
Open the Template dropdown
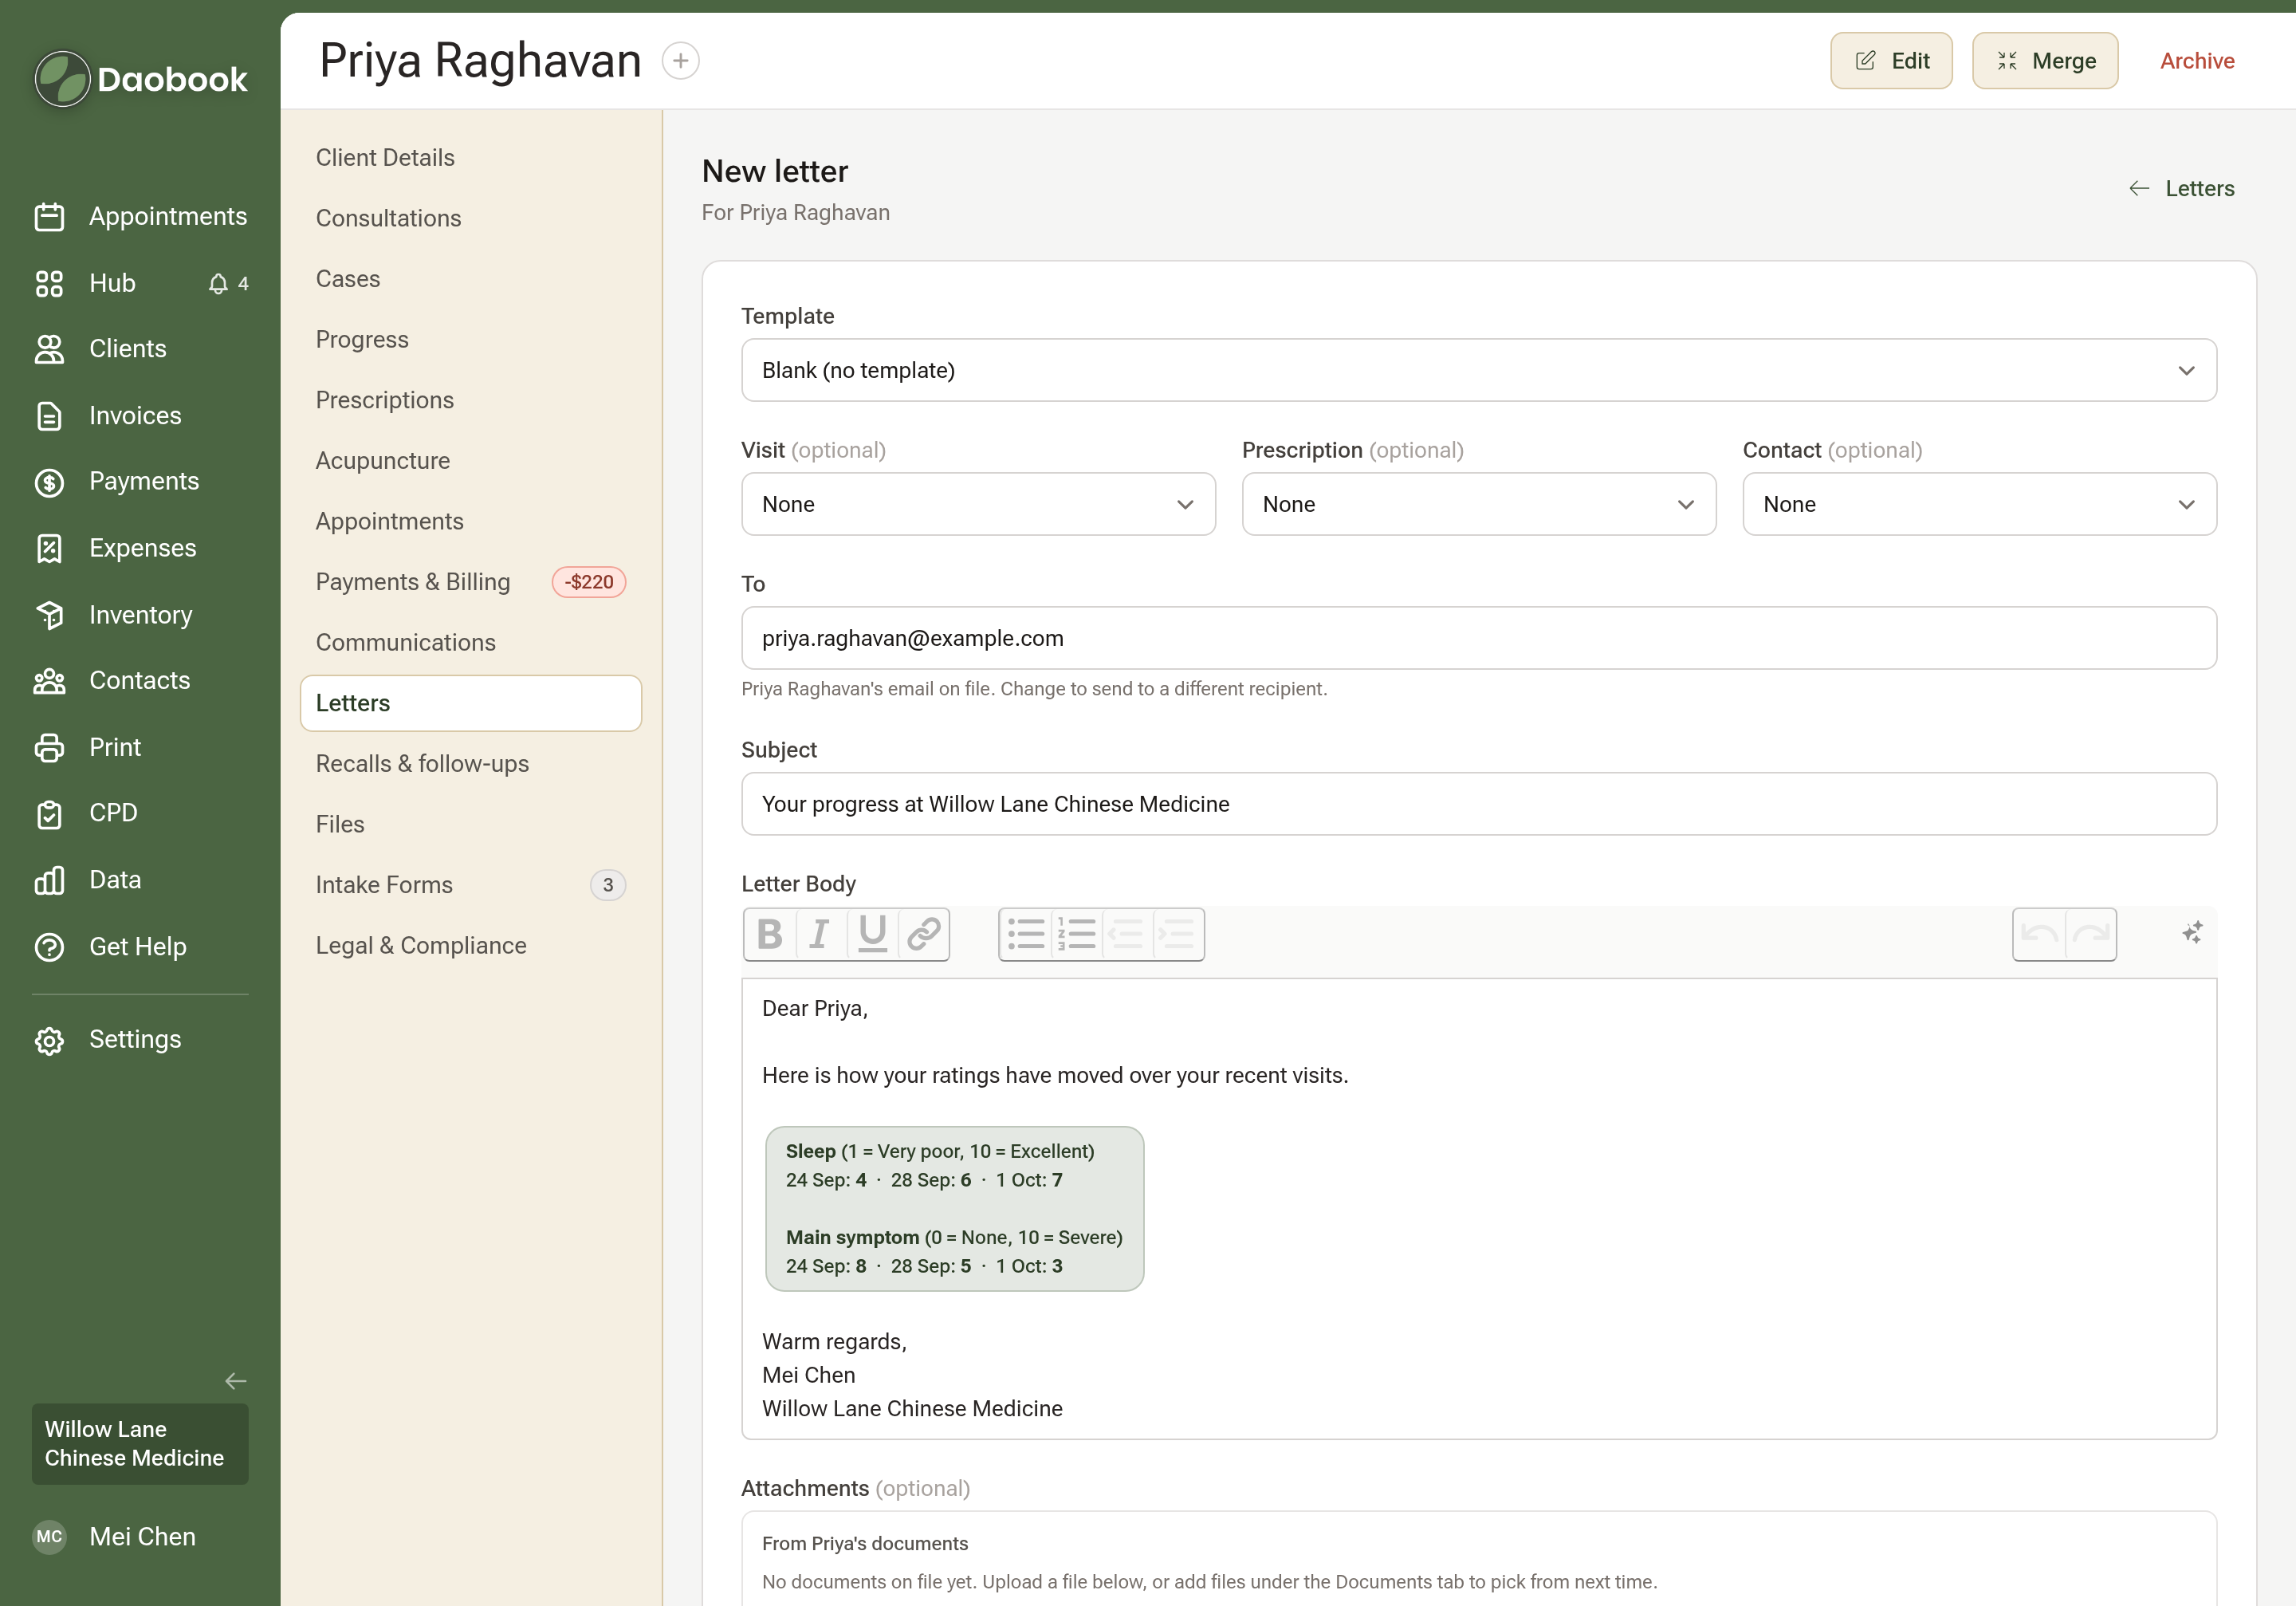[1478, 370]
